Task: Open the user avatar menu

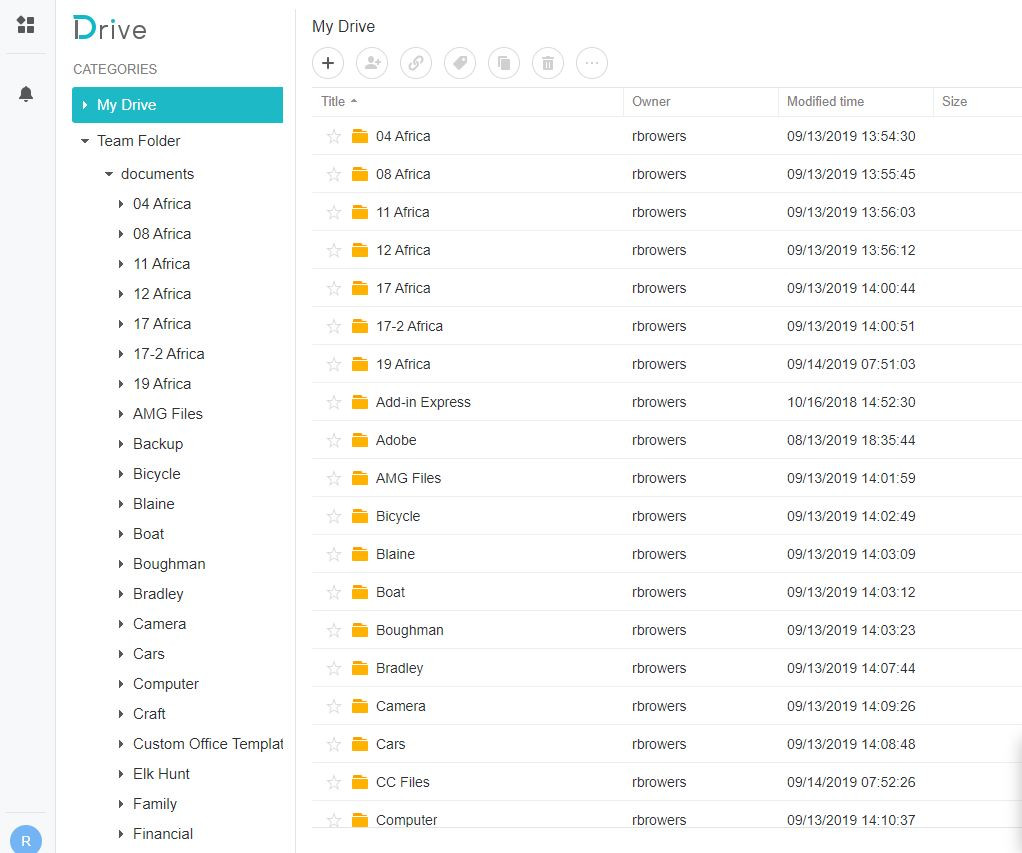Action: pyautogui.click(x=25, y=839)
